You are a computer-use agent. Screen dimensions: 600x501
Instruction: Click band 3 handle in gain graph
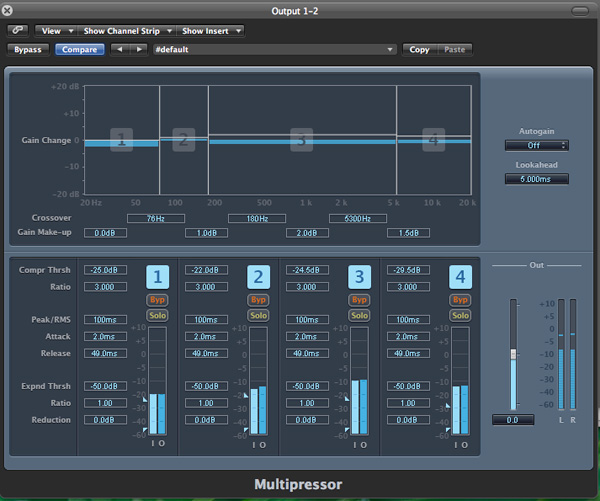point(302,140)
